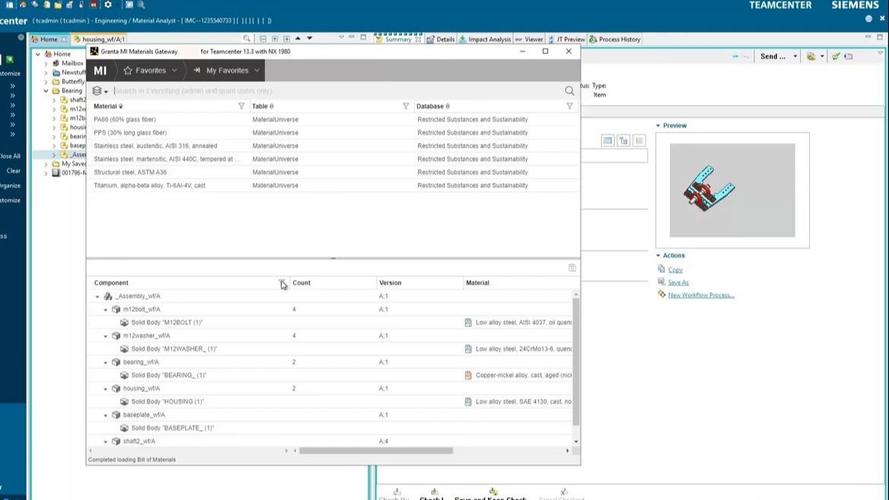
Task: Click the Low alloy steel, AISI 4037 material icon
Action: pyautogui.click(x=468, y=323)
